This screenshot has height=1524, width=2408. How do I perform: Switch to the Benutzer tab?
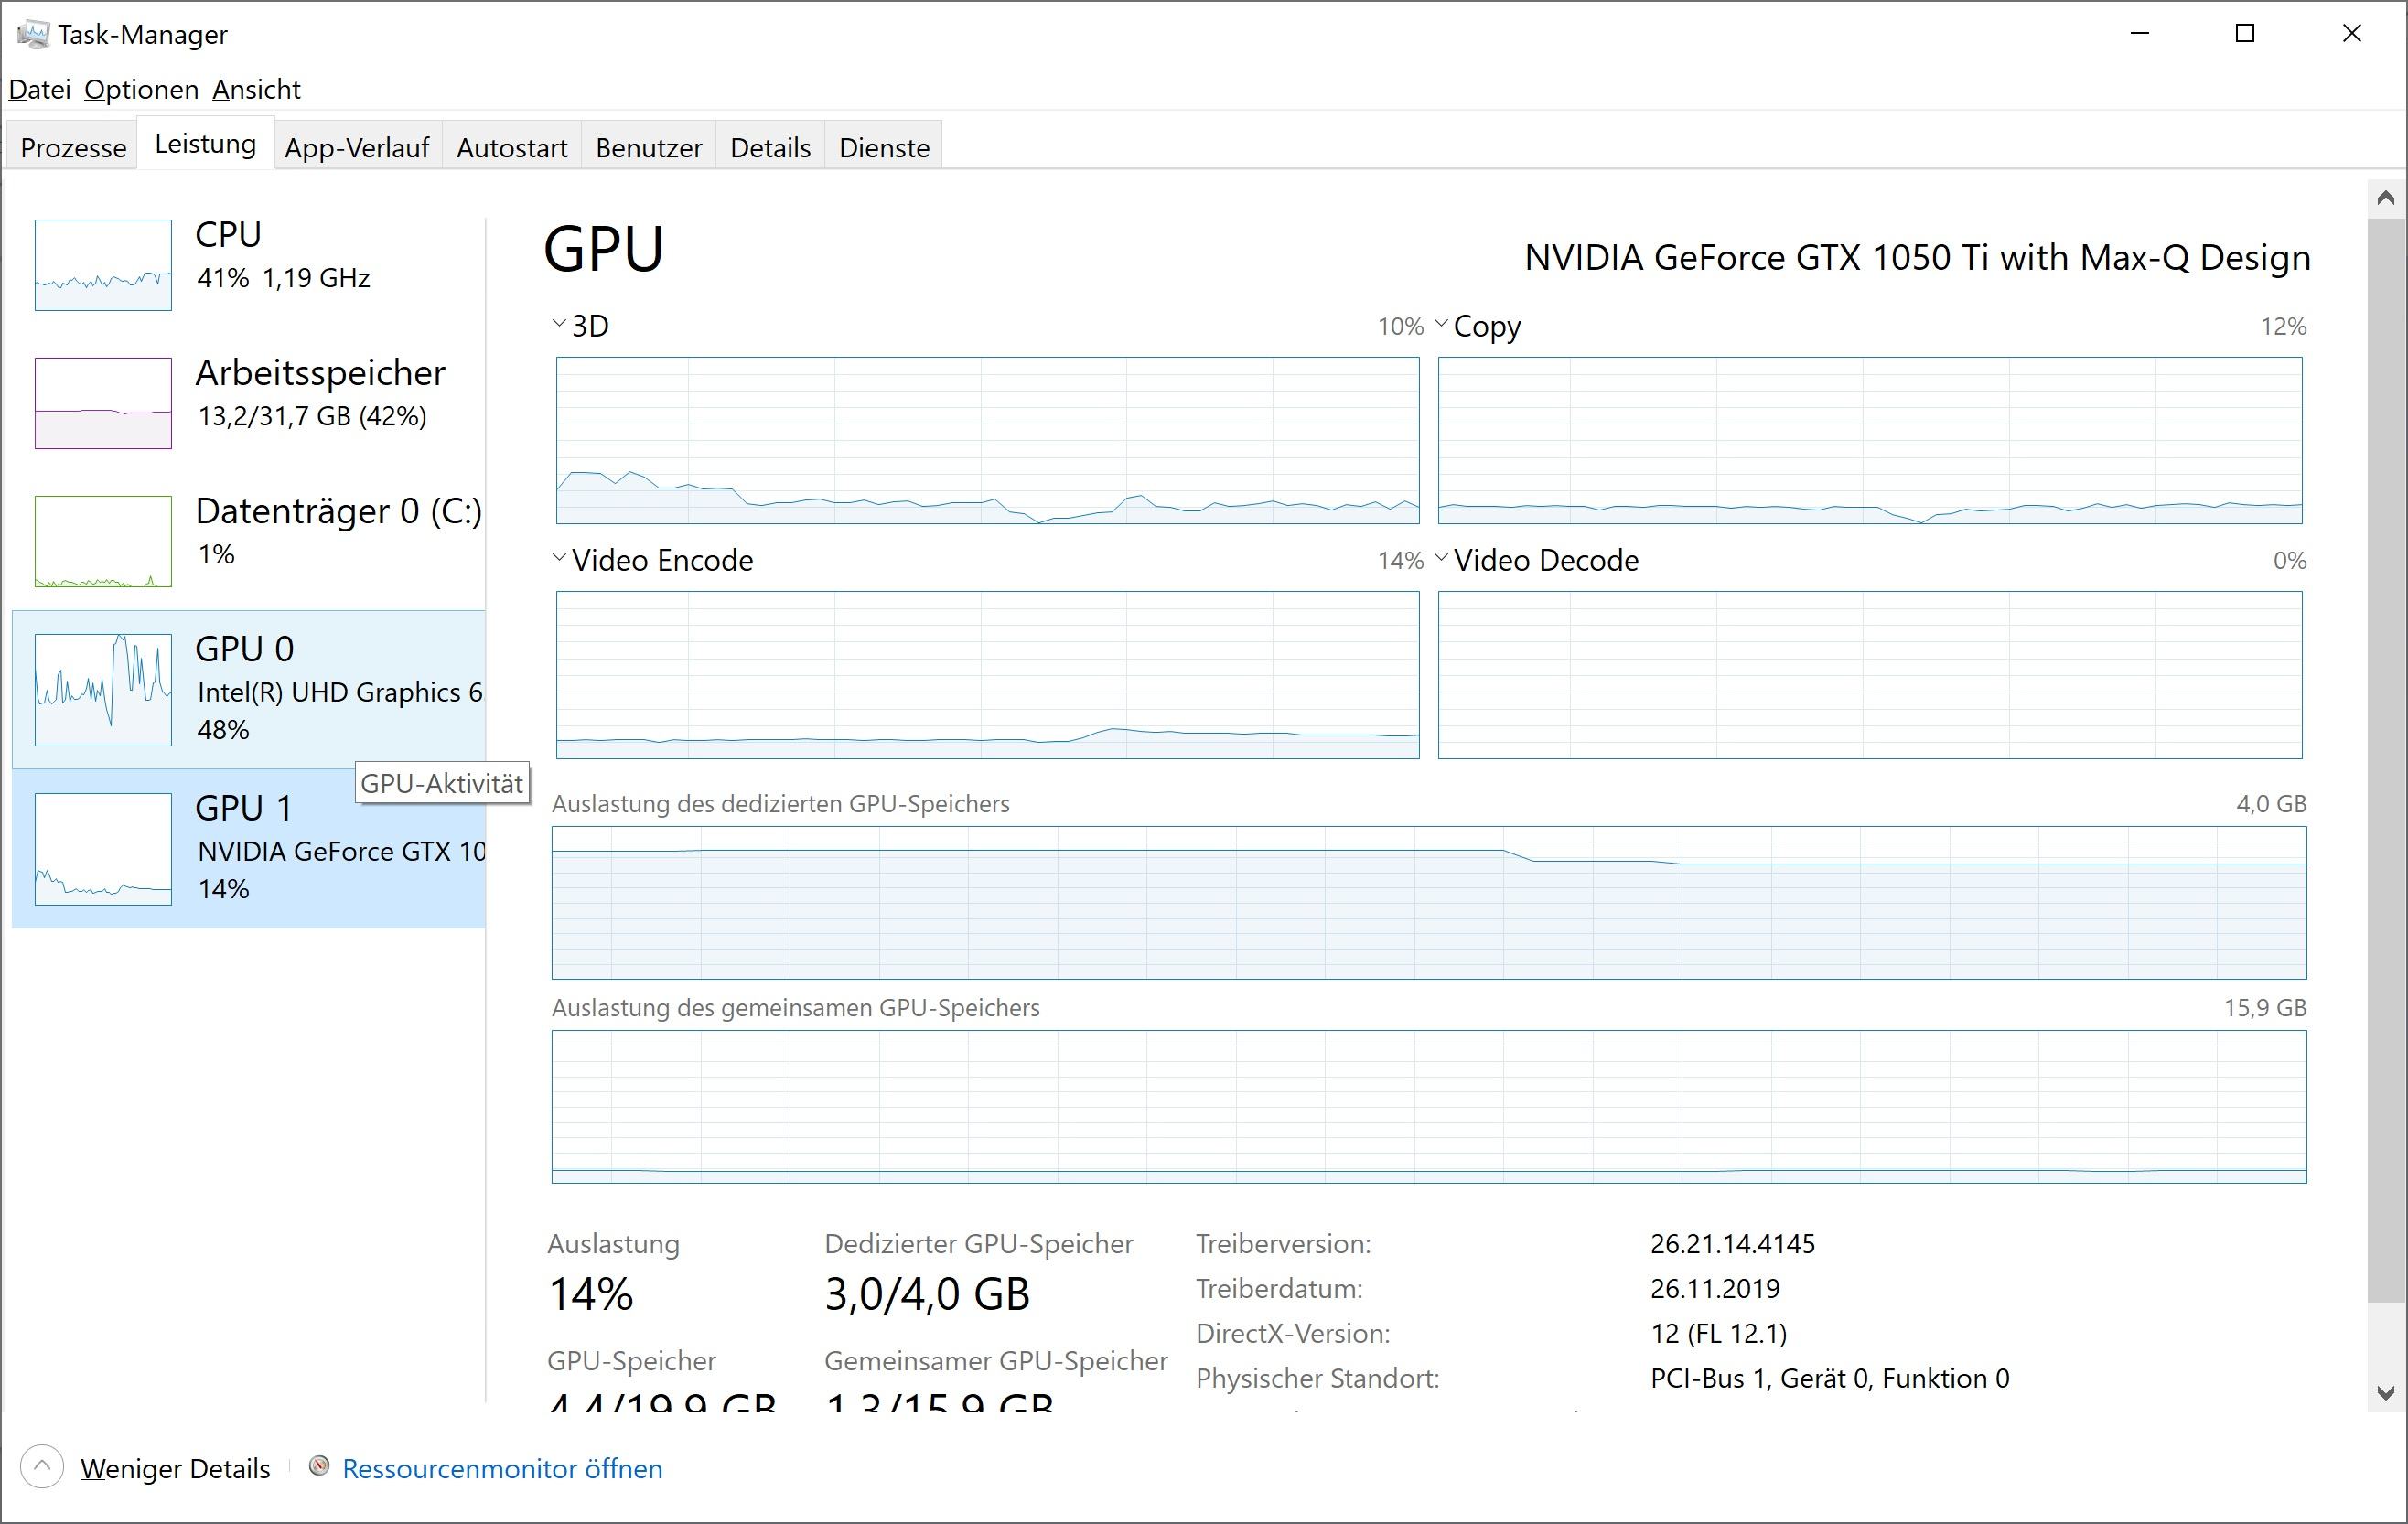pos(649,147)
